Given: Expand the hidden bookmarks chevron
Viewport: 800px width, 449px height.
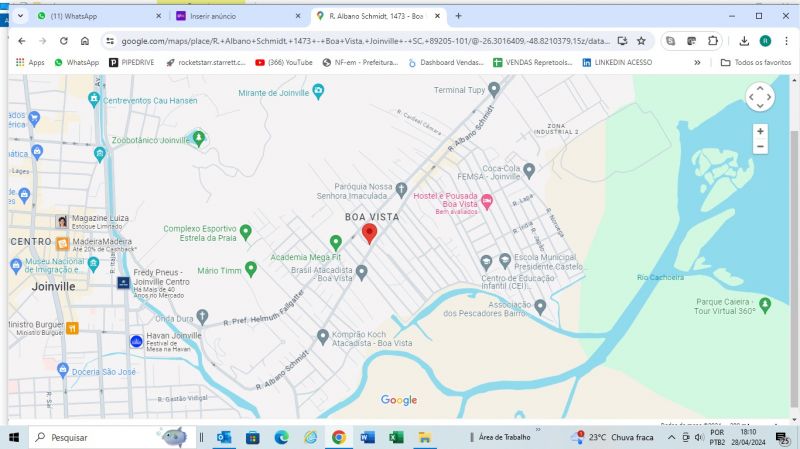Looking at the screenshot, I should click(x=697, y=62).
